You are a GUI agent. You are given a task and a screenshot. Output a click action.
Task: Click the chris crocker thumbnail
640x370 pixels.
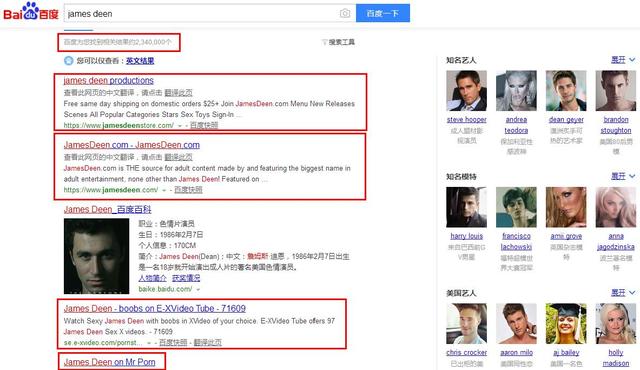coord(466,323)
